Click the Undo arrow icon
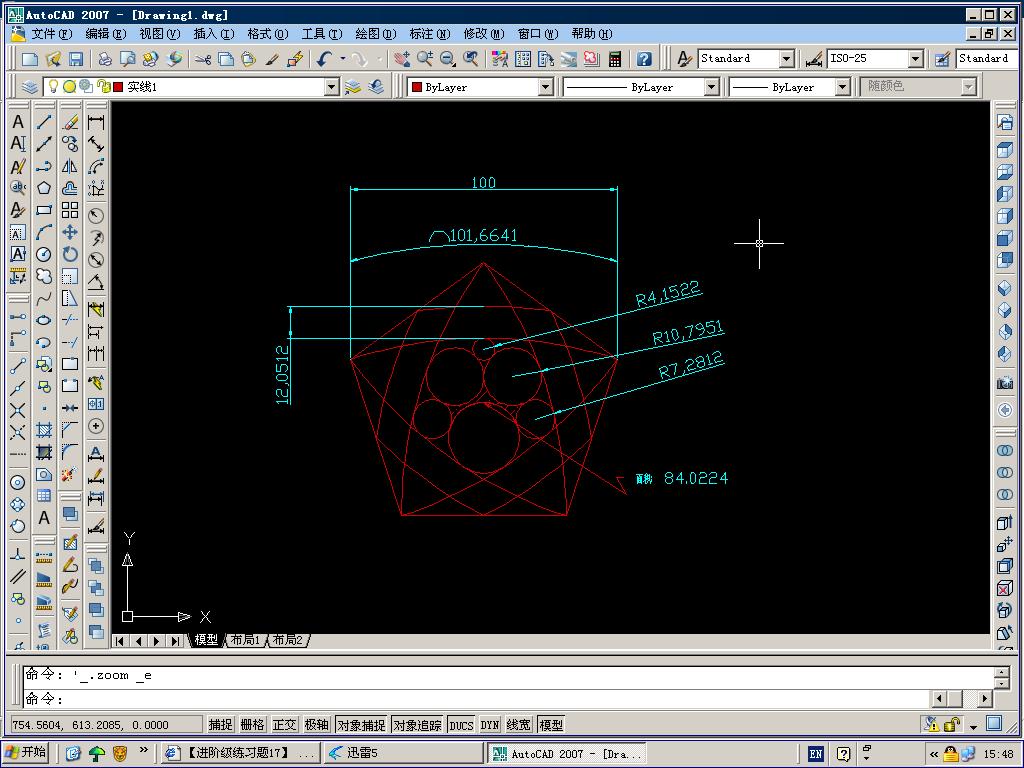 [325, 59]
